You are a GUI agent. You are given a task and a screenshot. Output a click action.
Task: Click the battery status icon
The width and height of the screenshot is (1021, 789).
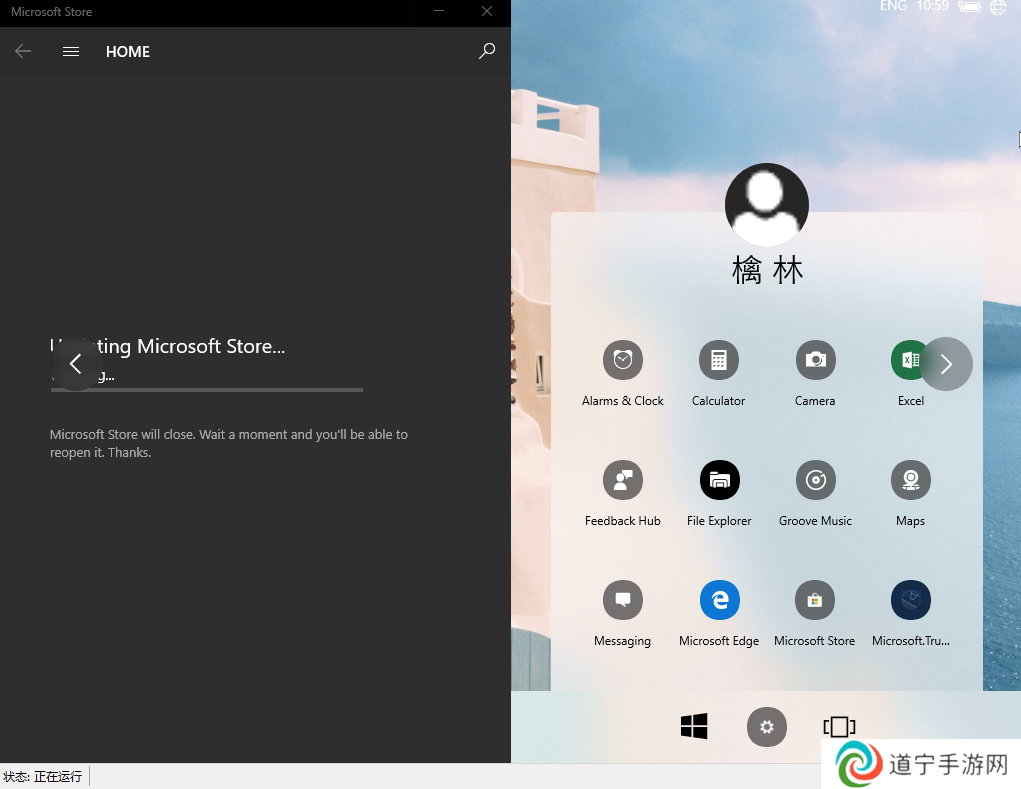(x=969, y=7)
